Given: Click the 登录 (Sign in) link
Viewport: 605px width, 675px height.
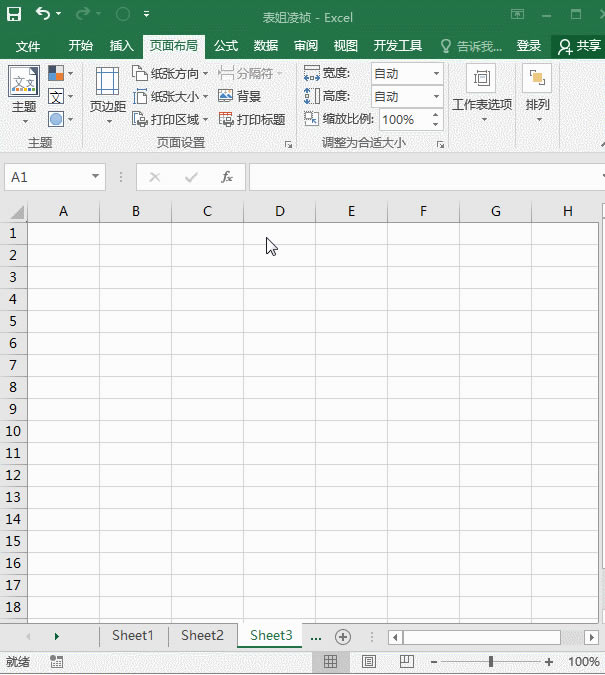Looking at the screenshot, I should (529, 46).
